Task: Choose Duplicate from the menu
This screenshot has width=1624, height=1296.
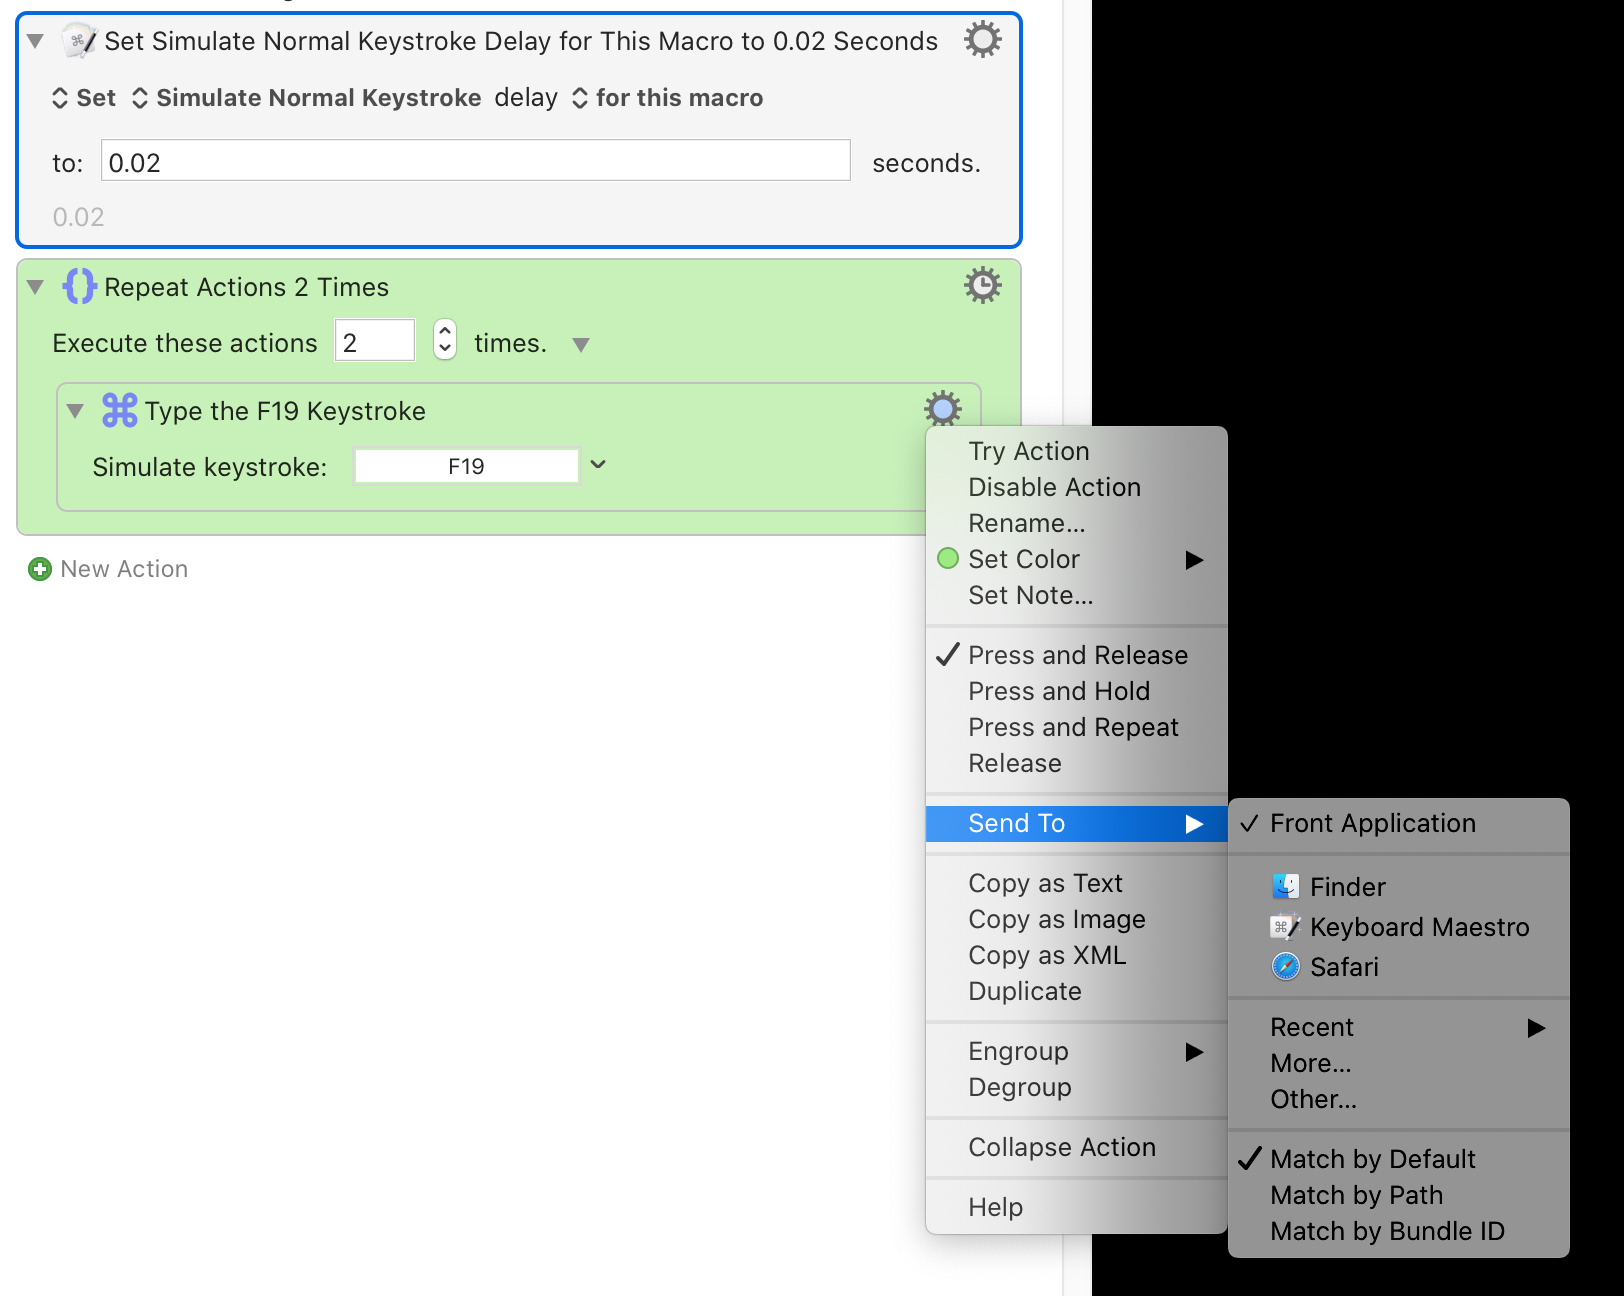Action: pyautogui.click(x=1076, y=991)
